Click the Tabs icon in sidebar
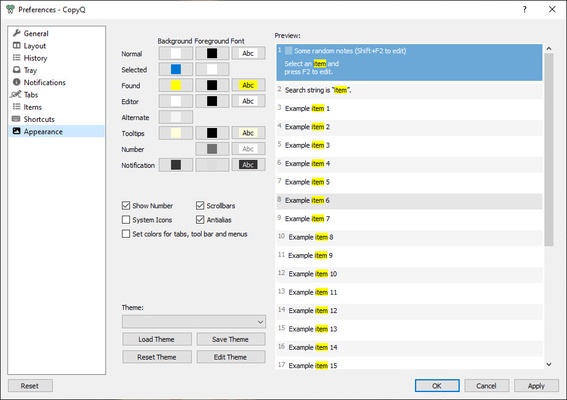 click(16, 94)
